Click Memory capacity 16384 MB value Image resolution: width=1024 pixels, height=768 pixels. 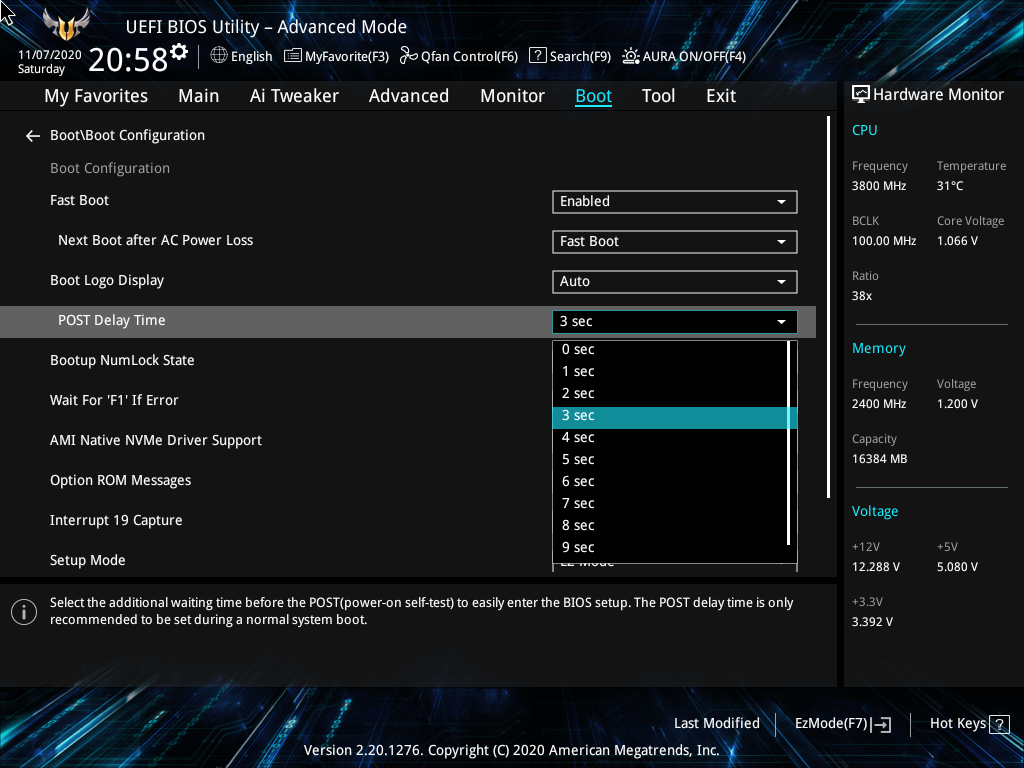pos(880,459)
